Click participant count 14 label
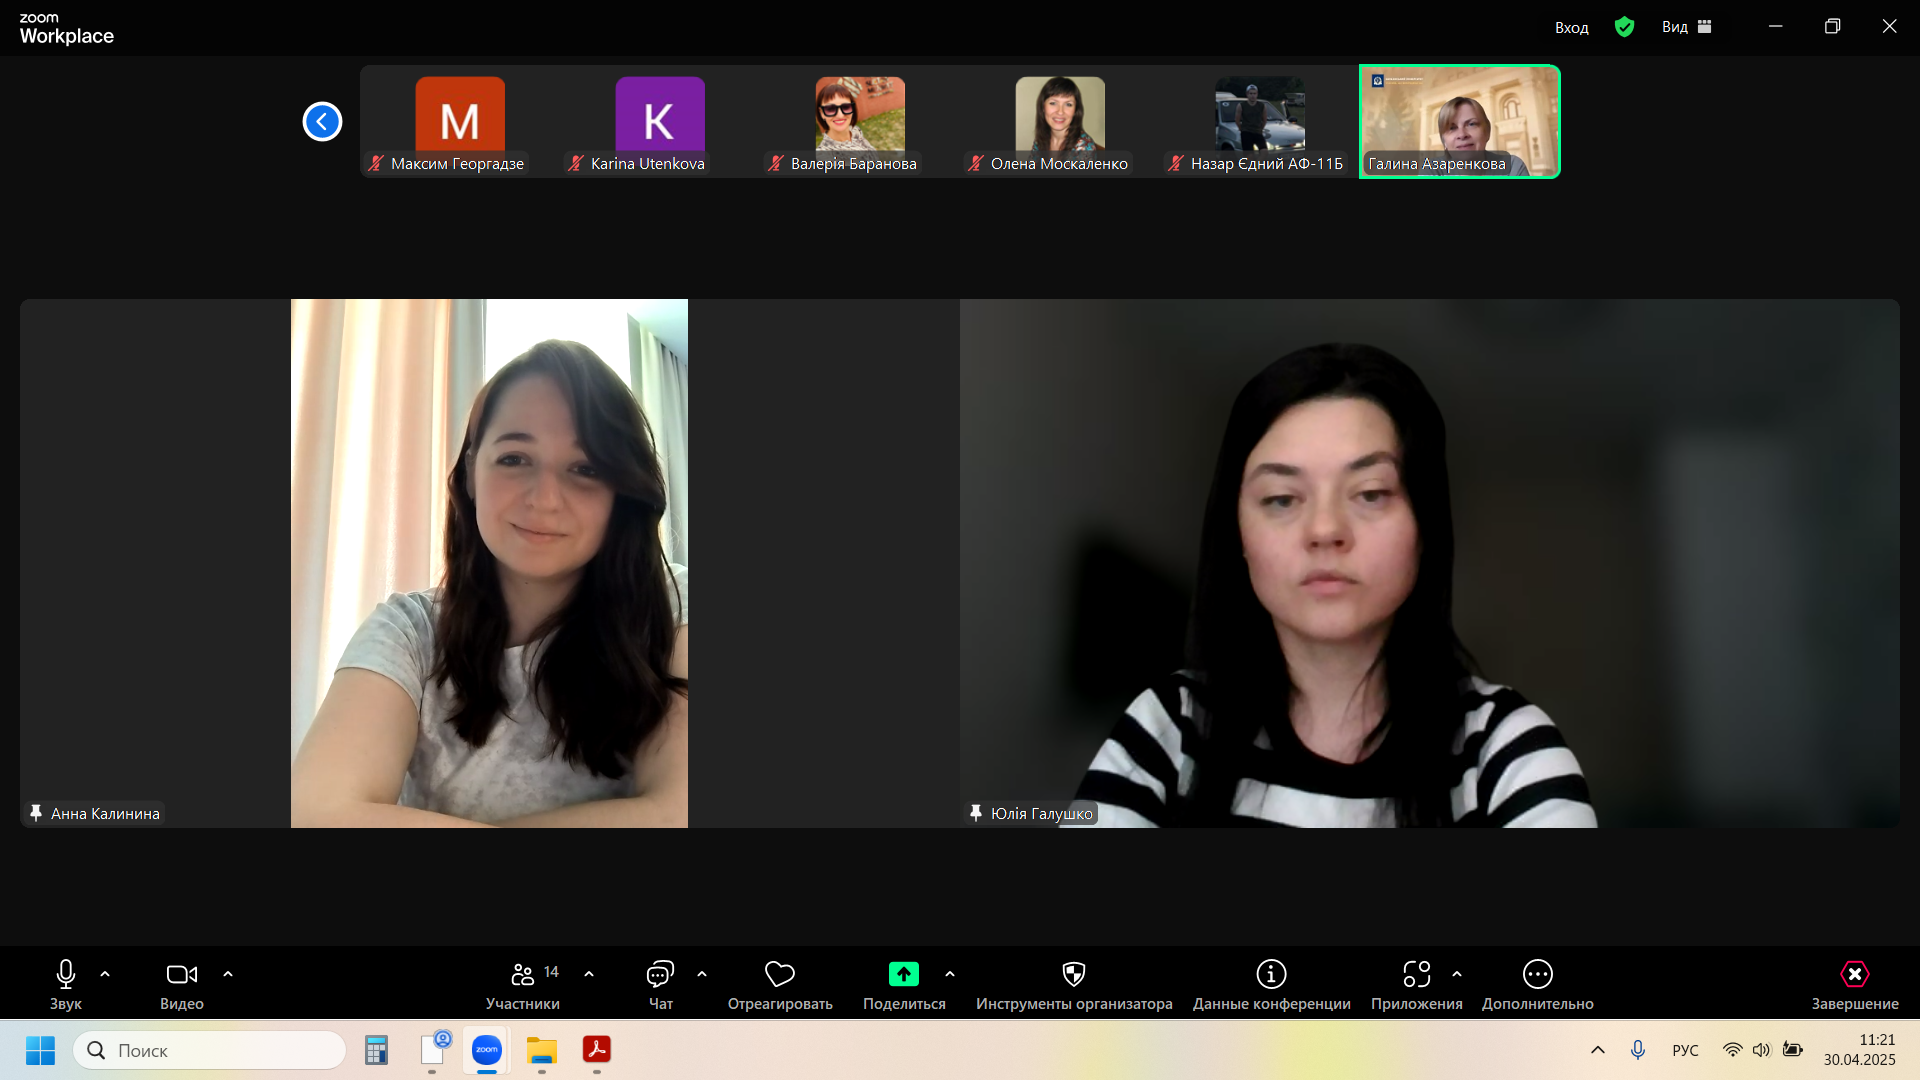The width and height of the screenshot is (1920, 1080). click(x=551, y=972)
